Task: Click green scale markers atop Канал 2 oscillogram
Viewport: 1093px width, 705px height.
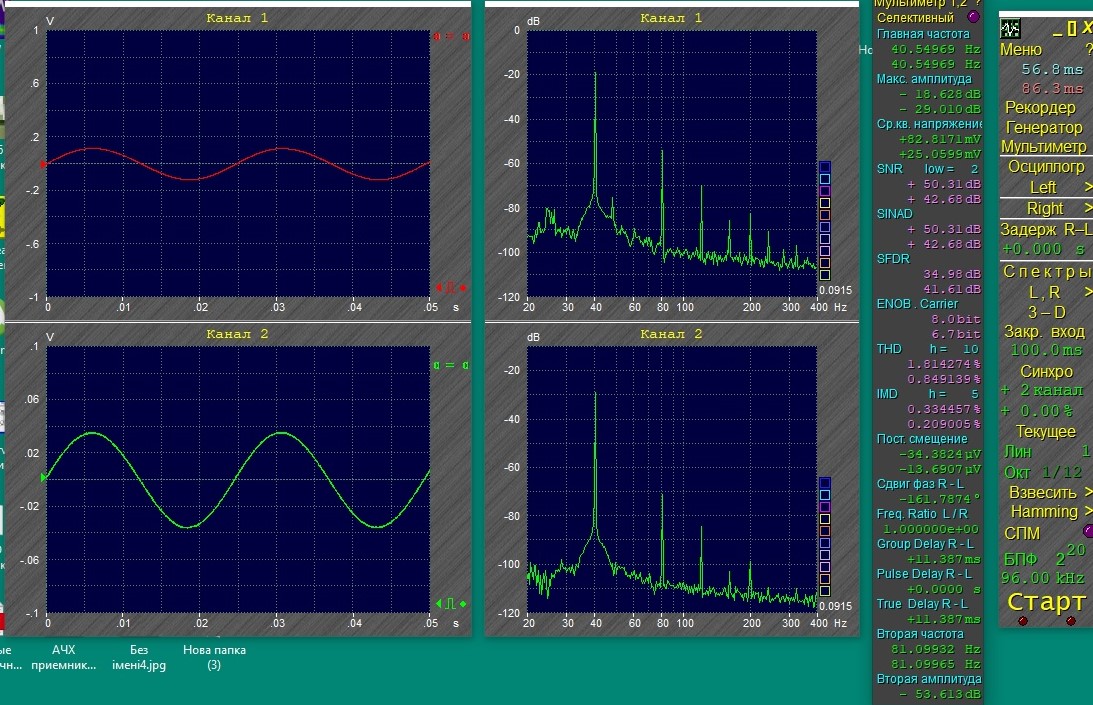Action: (451, 365)
